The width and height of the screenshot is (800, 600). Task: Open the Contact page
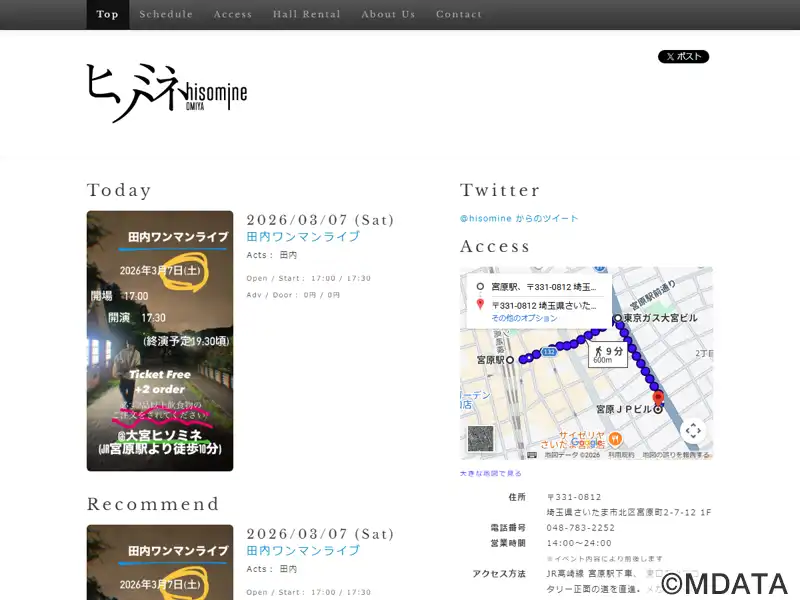click(459, 14)
